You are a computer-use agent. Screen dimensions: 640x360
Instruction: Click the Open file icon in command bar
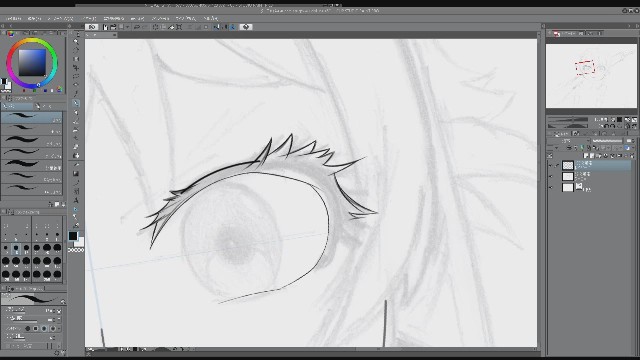click(113, 27)
